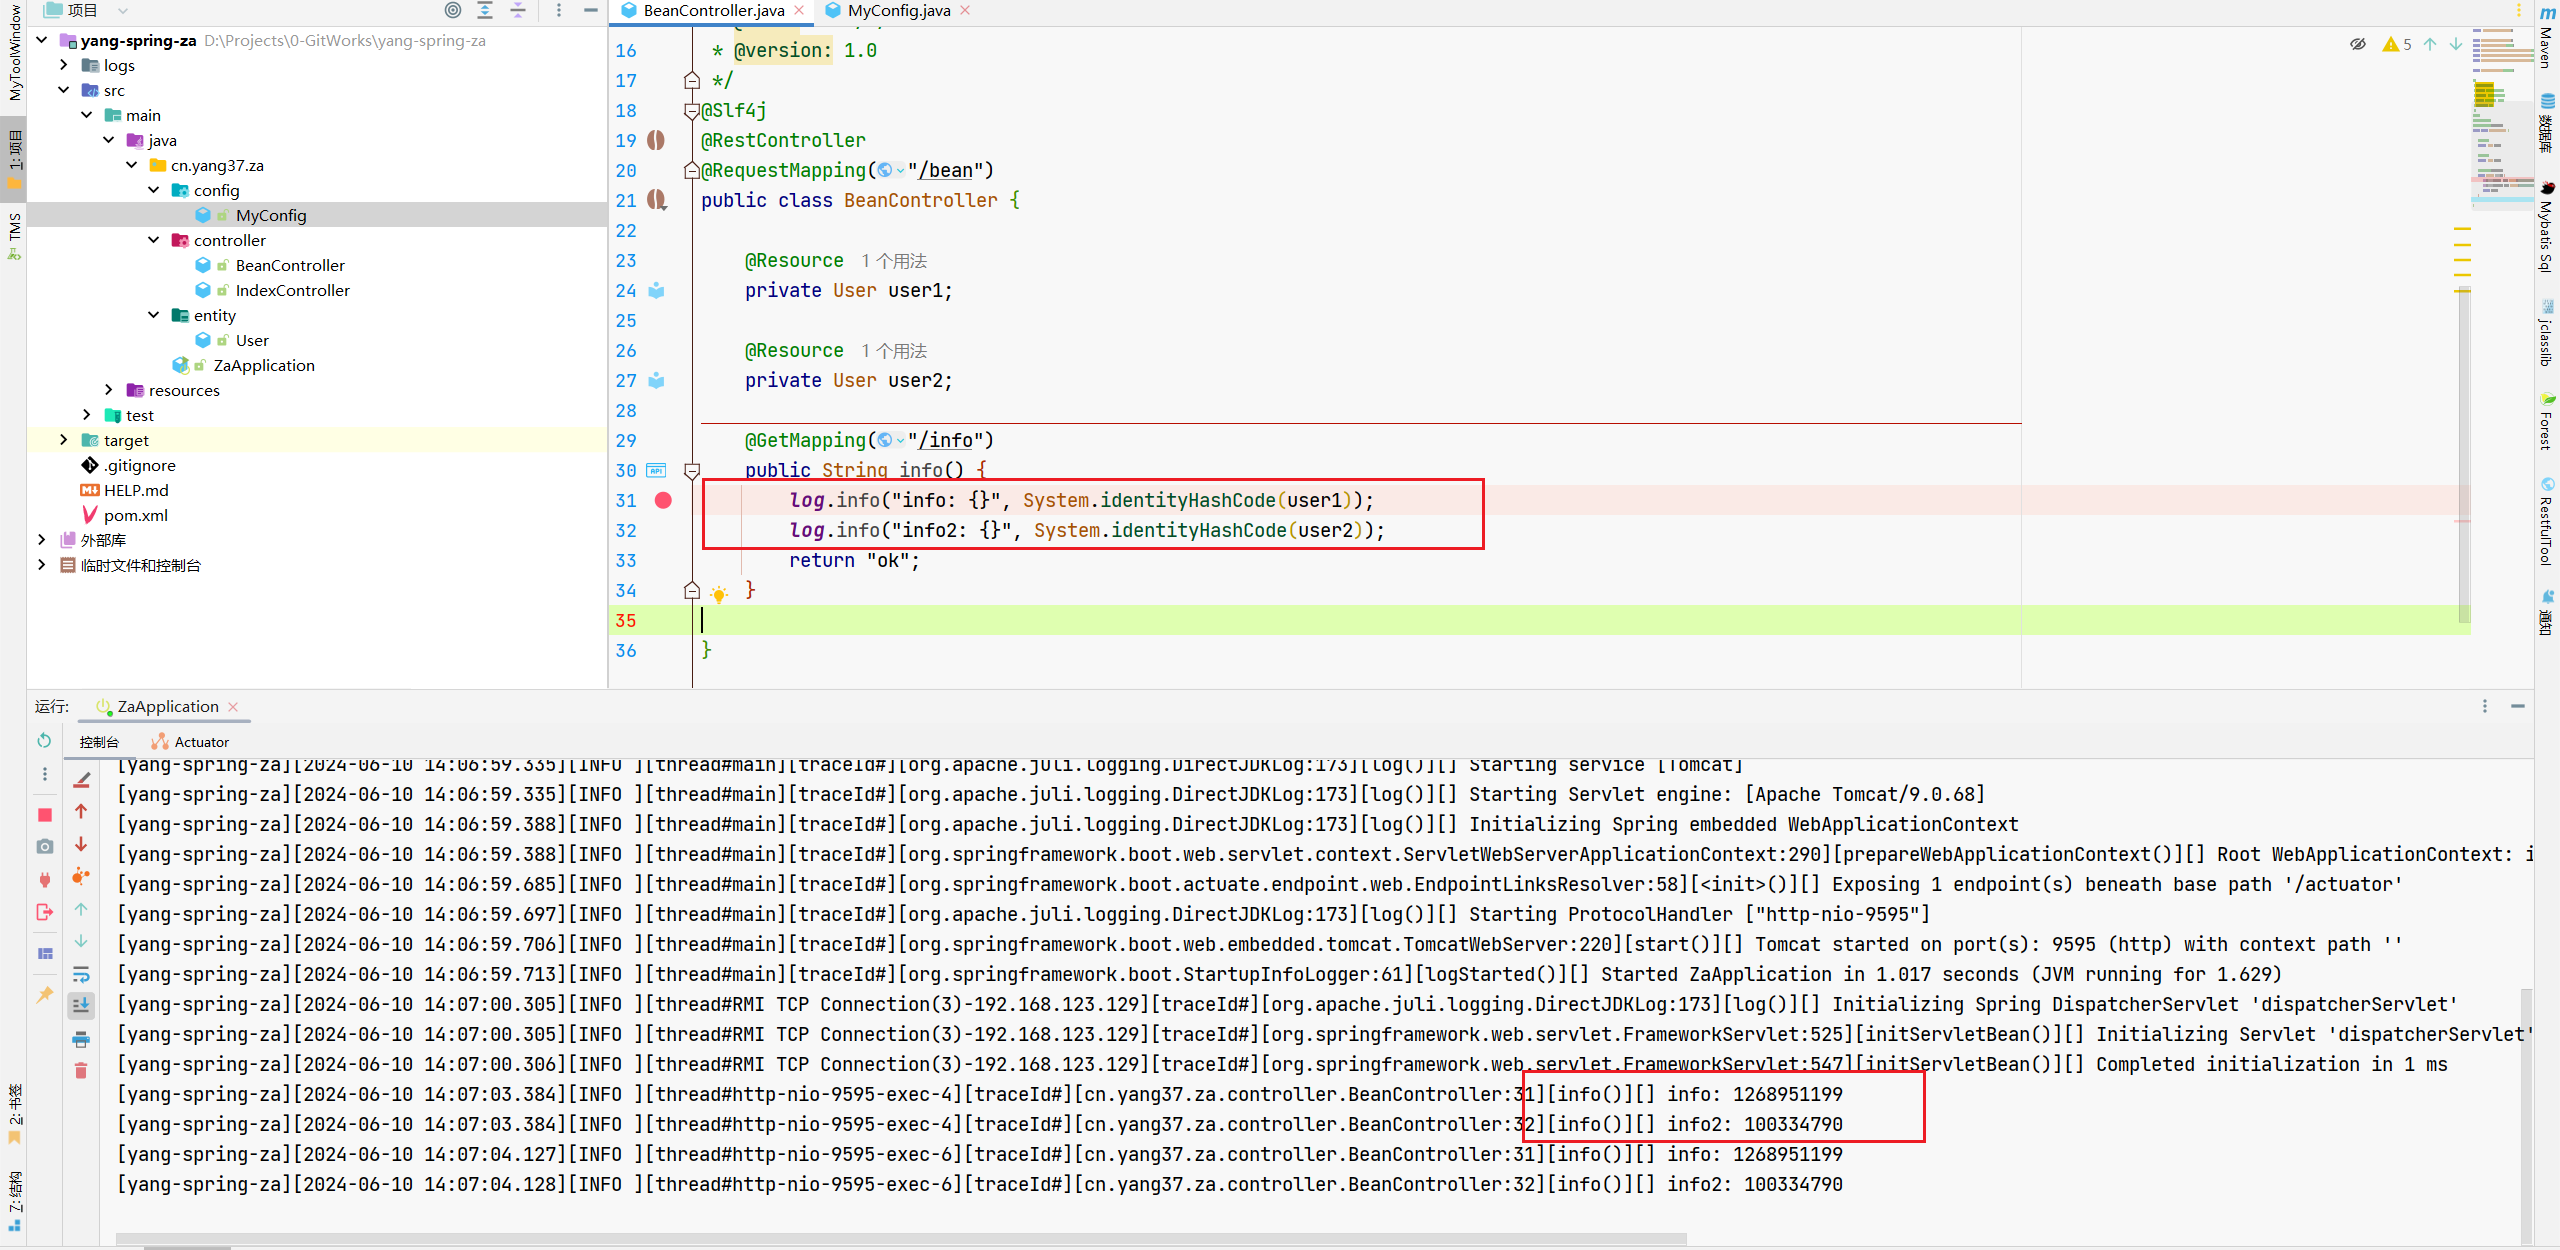Toggle the breakpoint on line 31
Viewport: 2560px width, 1250px height.
(x=663, y=500)
